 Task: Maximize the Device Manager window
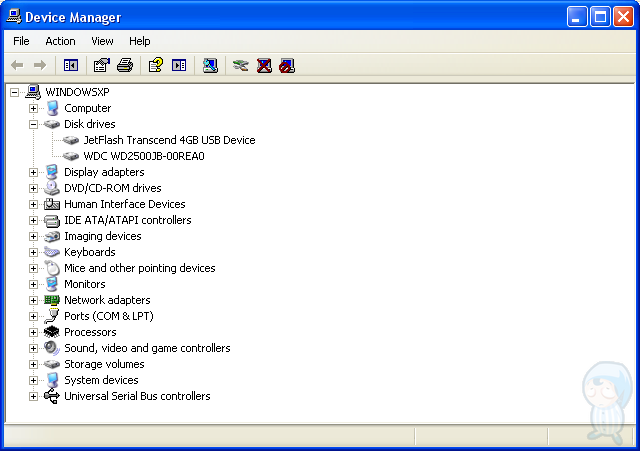pos(600,17)
